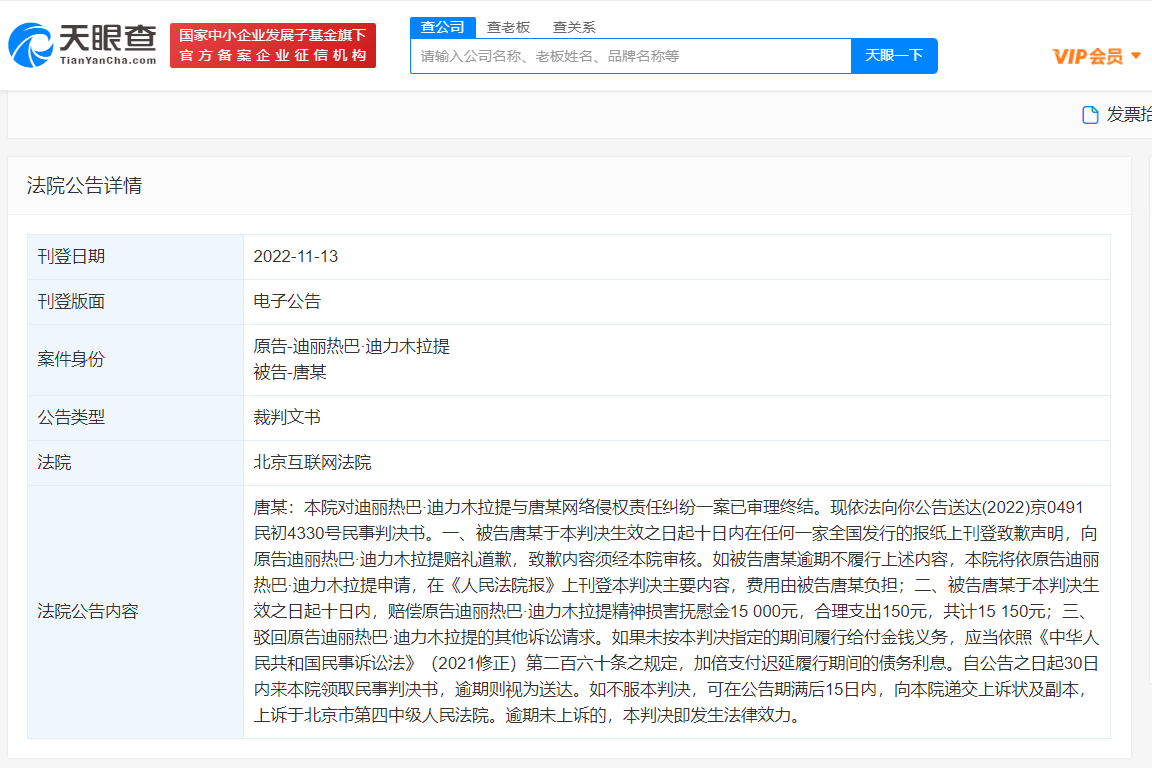Click the 刊登日期 label cell
Viewport: 1152px width, 768px height.
(135, 256)
